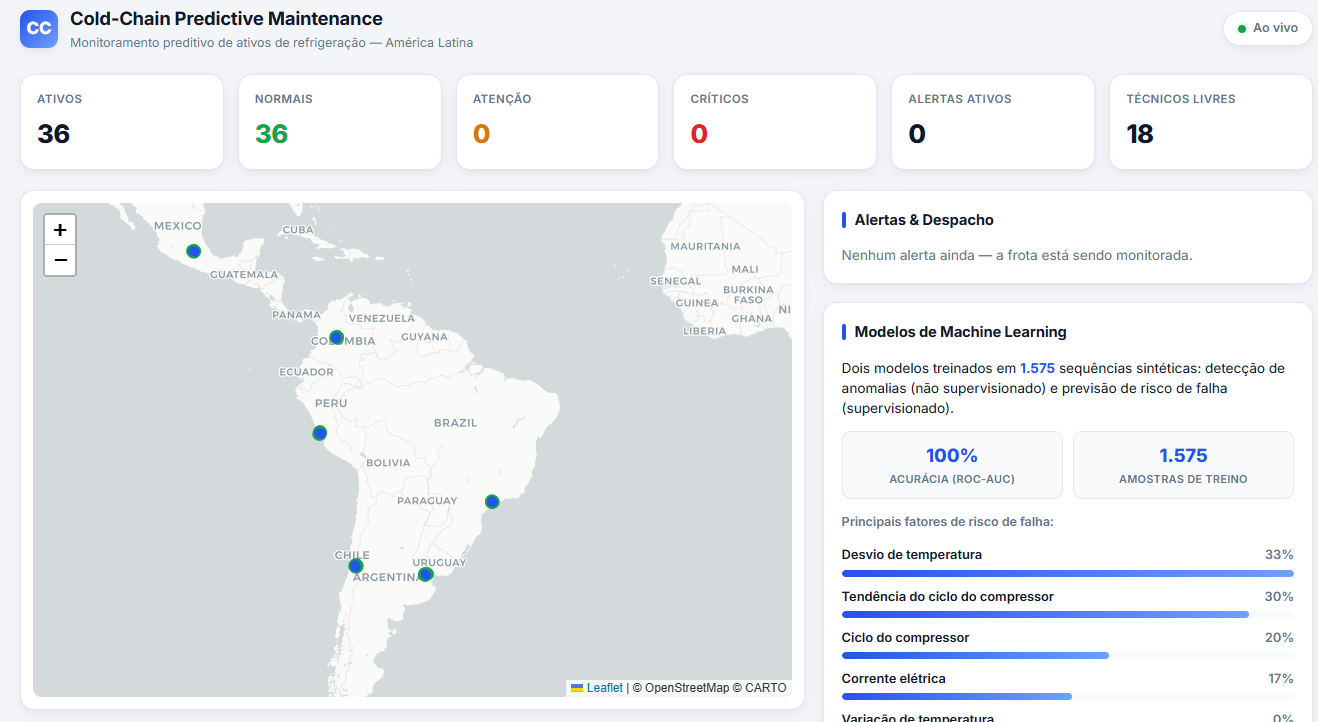This screenshot has width=1318, height=722.
Task: Open the ATENÇÃO summary card
Action: point(558,122)
